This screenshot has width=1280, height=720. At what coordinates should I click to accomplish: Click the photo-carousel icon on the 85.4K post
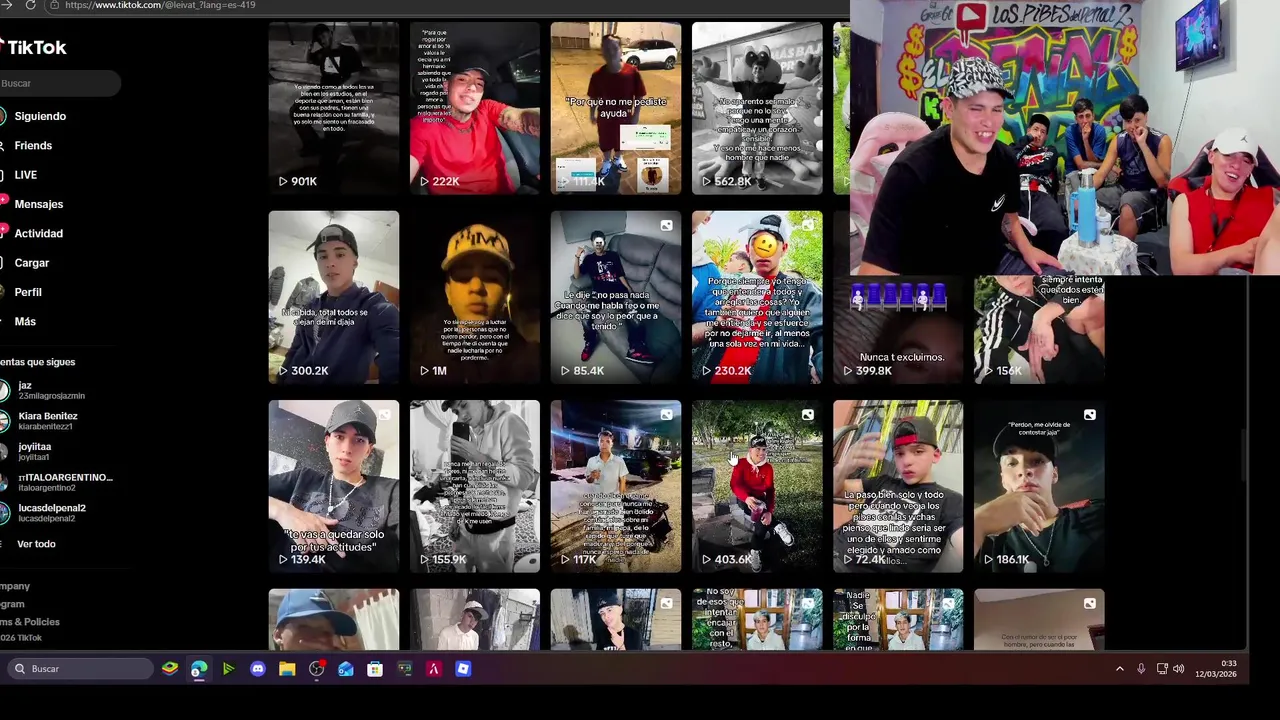pyautogui.click(x=666, y=226)
